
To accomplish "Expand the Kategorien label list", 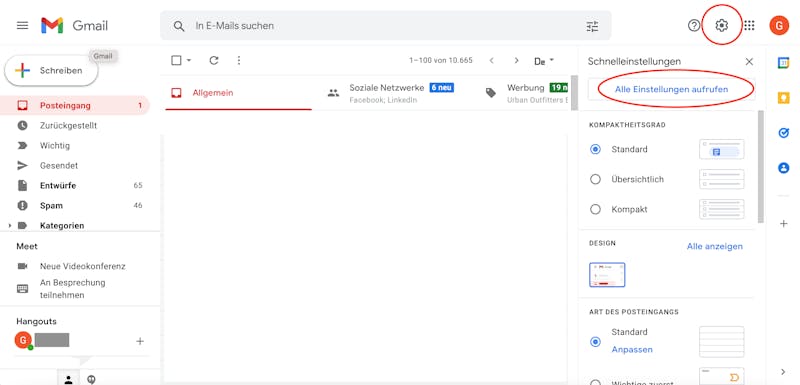I will (10, 225).
